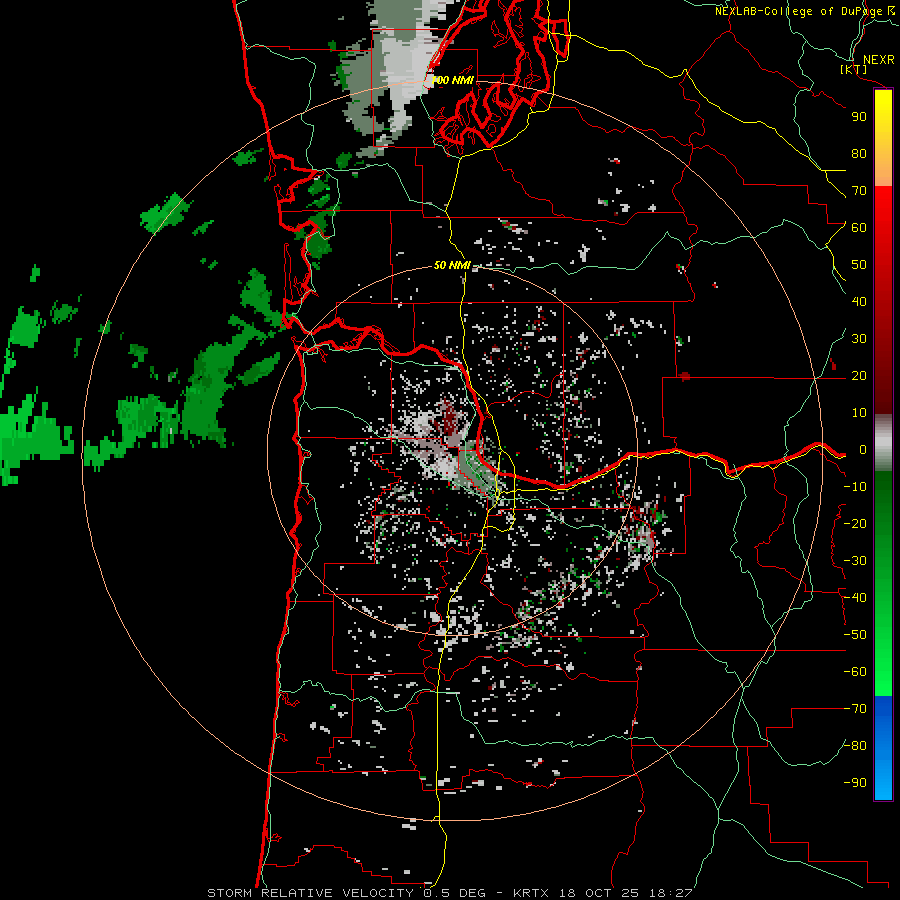This screenshot has width=900, height=900.
Task: Click the 10 value on velocity scale
Action: click(x=859, y=413)
